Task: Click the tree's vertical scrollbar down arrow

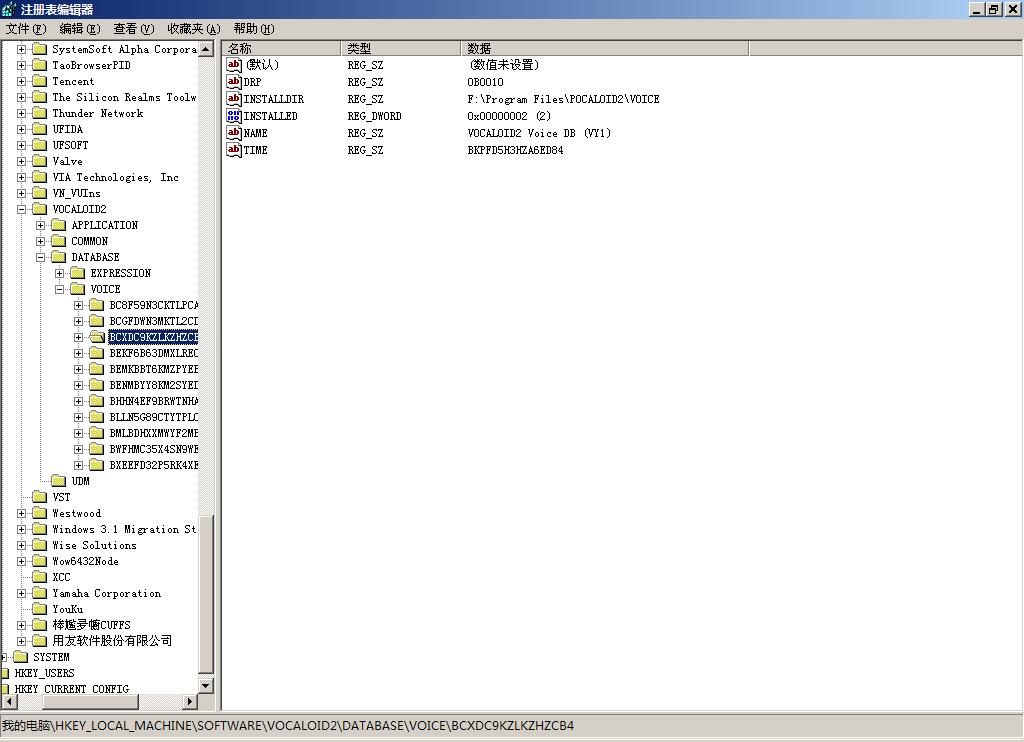Action: [x=206, y=685]
